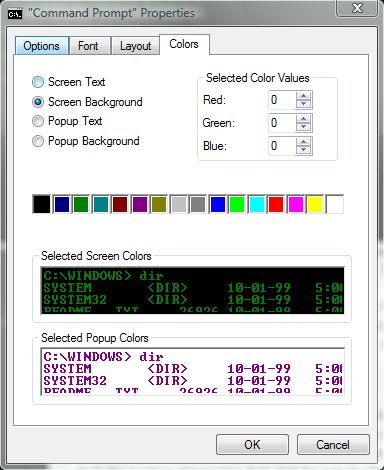Viewport: 384px width, 470px height.
Task: Click the Command Prompt title bar icon
Action: pos(15,14)
